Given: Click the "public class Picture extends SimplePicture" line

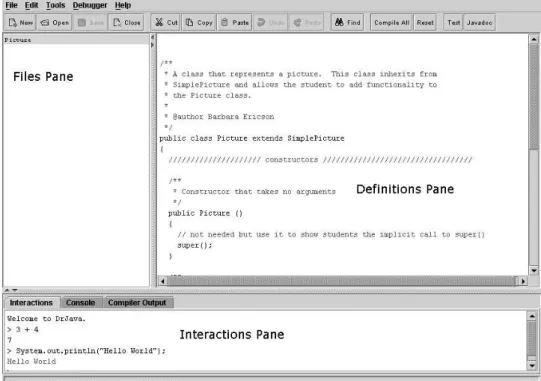Looking at the screenshot, I should pos(252,138).
